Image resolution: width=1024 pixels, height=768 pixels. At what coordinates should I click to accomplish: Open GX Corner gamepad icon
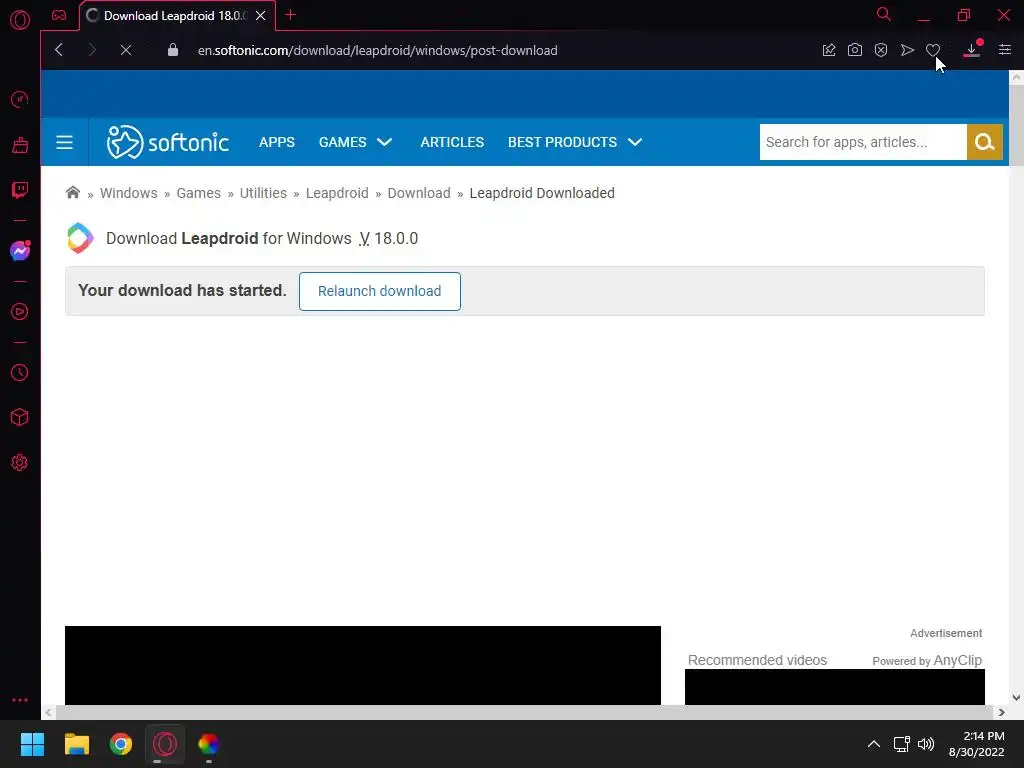pyautogui.click(x=59, y=15)
